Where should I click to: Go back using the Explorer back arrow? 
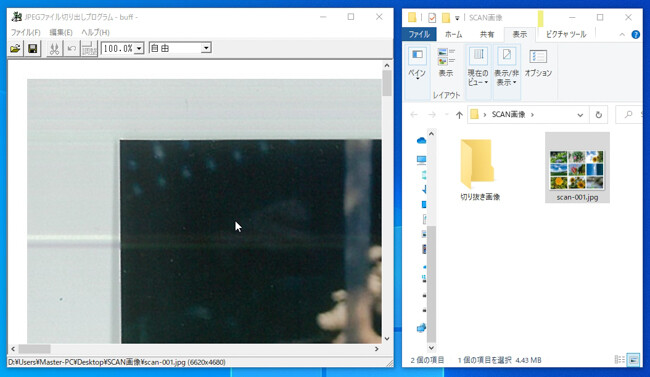tap(414, 115)
